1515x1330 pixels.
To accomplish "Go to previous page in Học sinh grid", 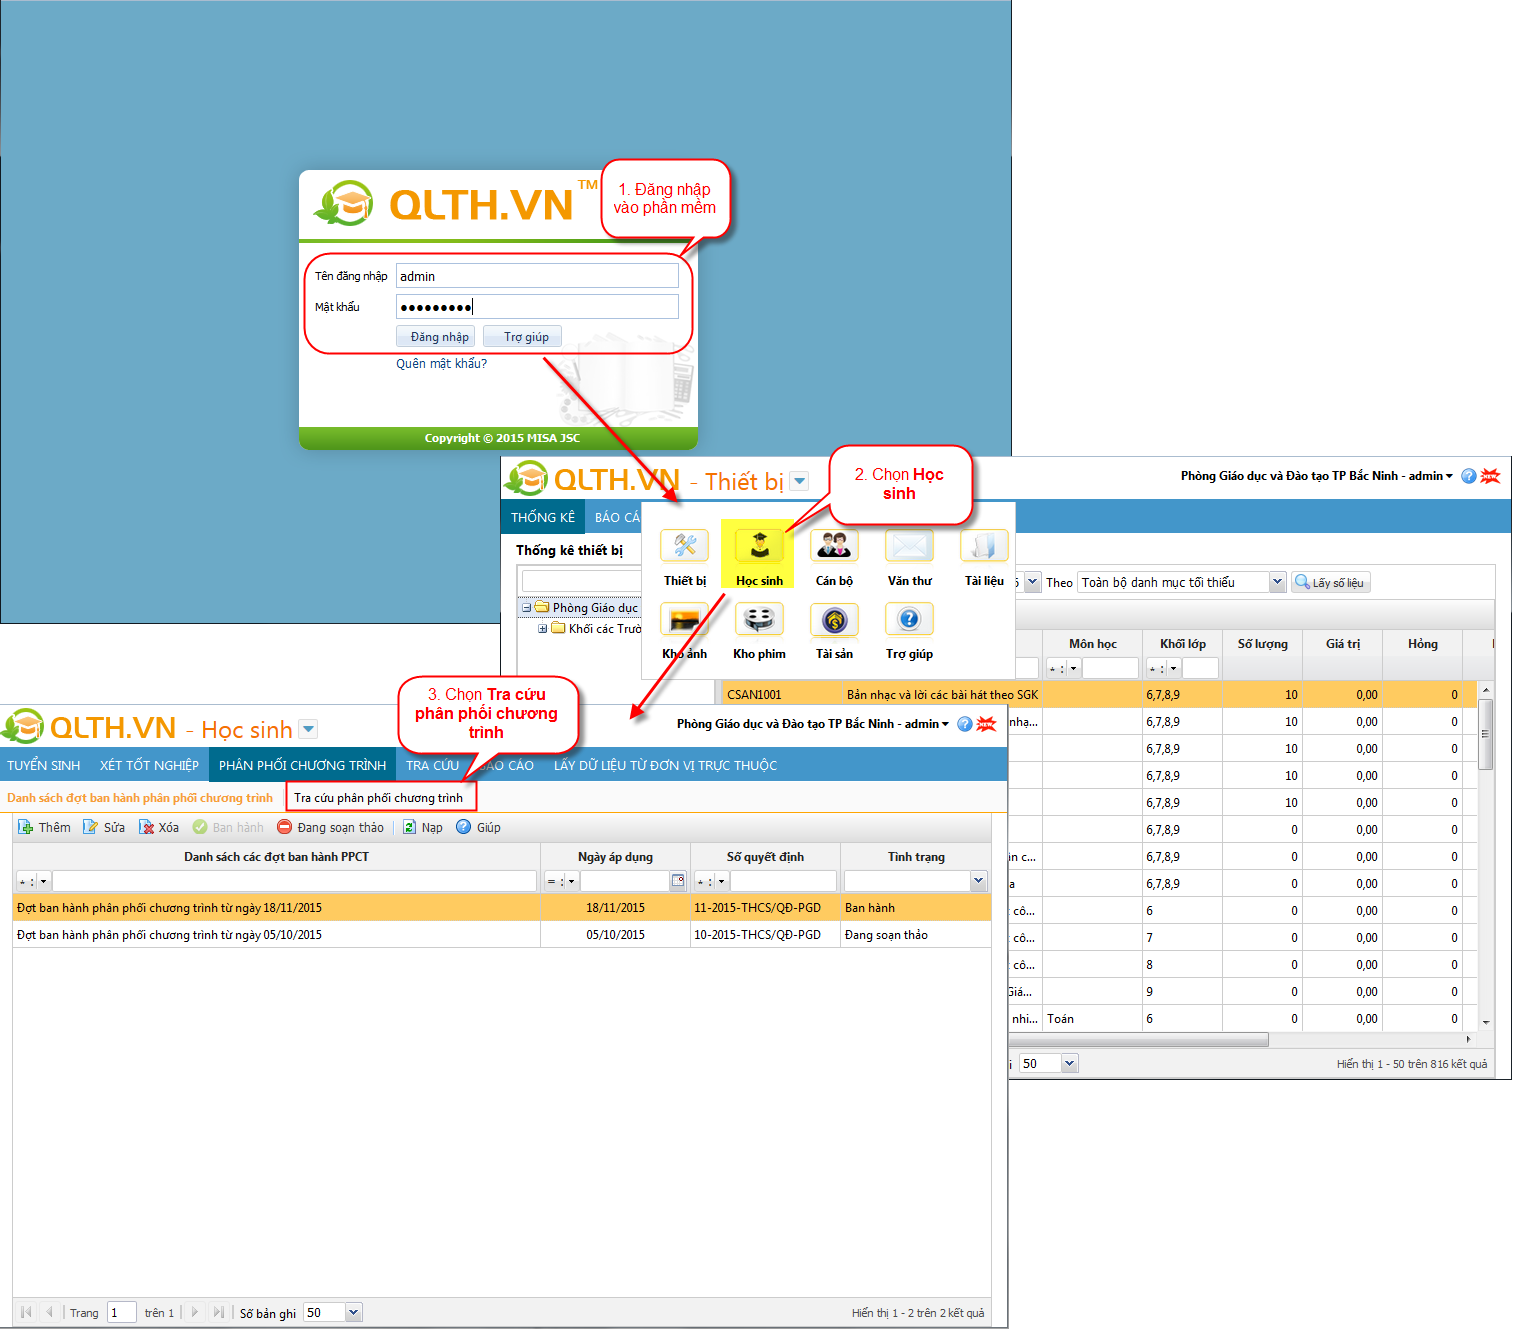I will tap(48, 1312).
